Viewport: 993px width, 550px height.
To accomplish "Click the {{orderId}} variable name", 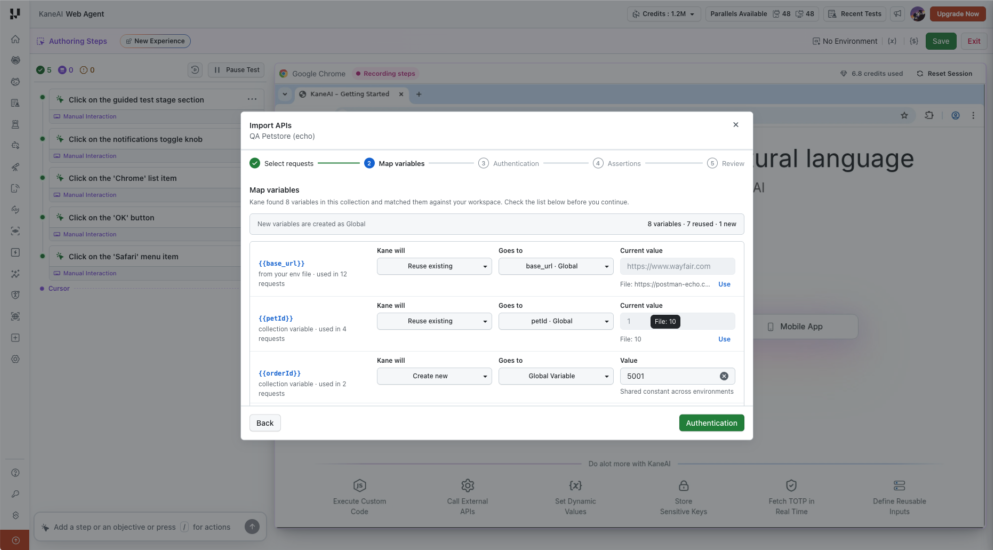I will coord(279,373).
